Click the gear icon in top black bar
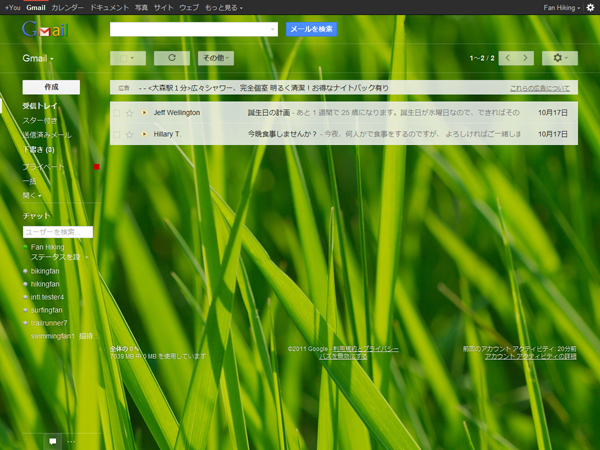The image size is (600, 450). coord(590,7)
